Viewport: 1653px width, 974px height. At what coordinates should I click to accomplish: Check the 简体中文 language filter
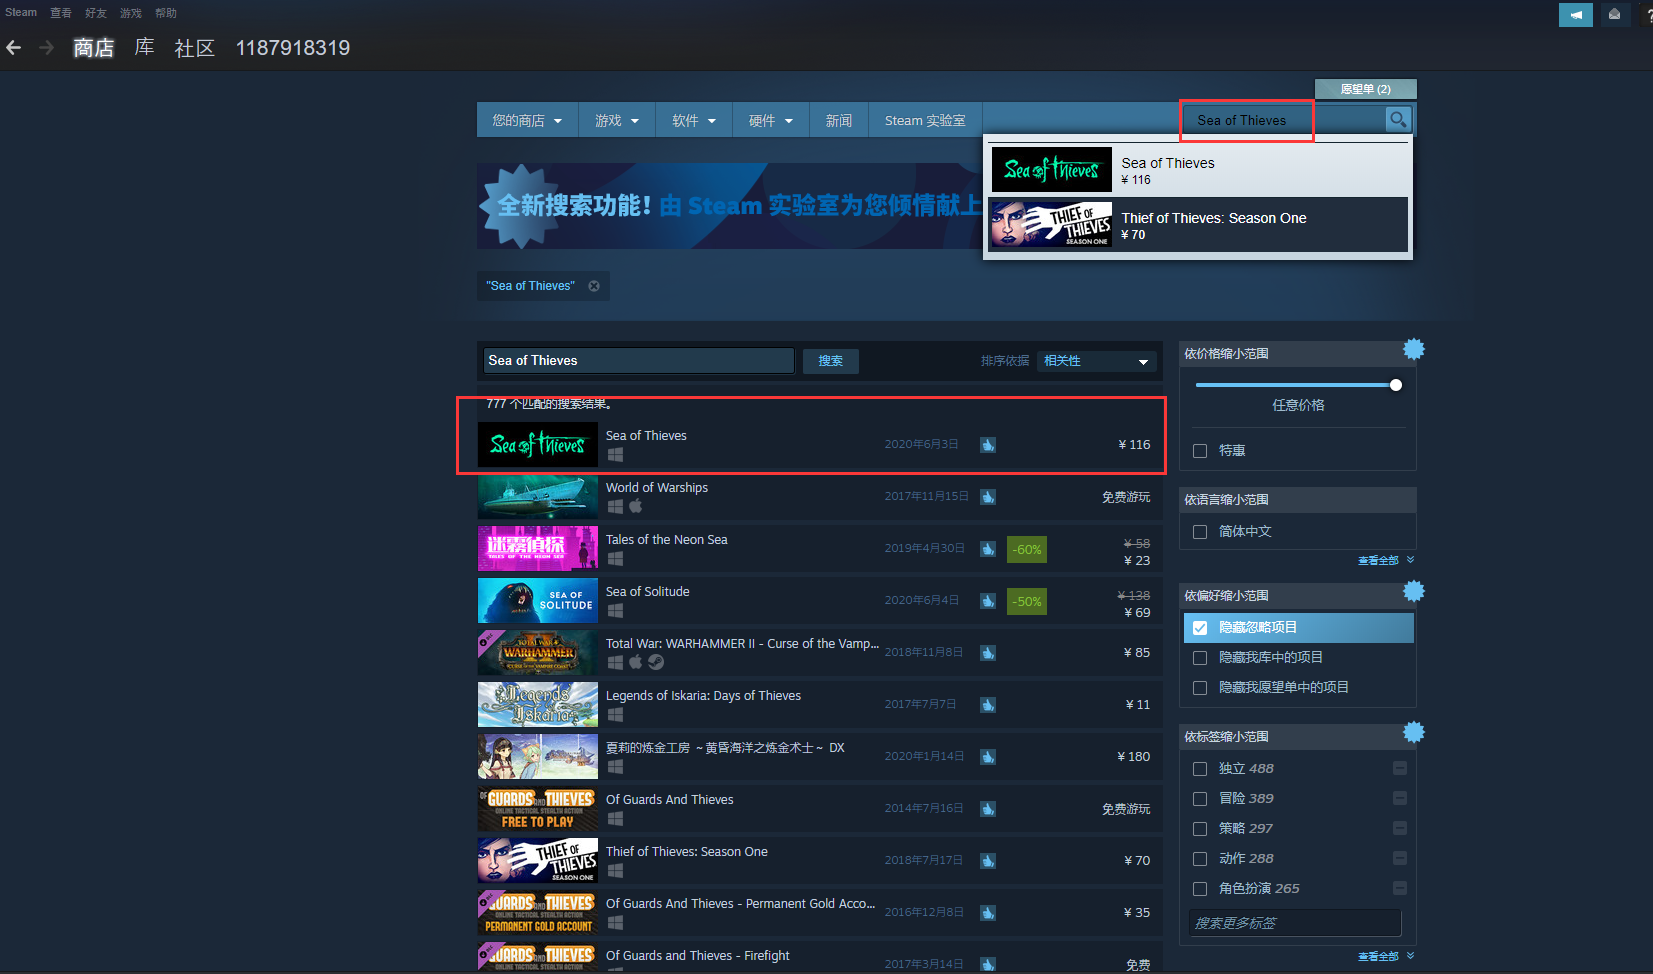pyautogui.click(x=1200, y=532)
